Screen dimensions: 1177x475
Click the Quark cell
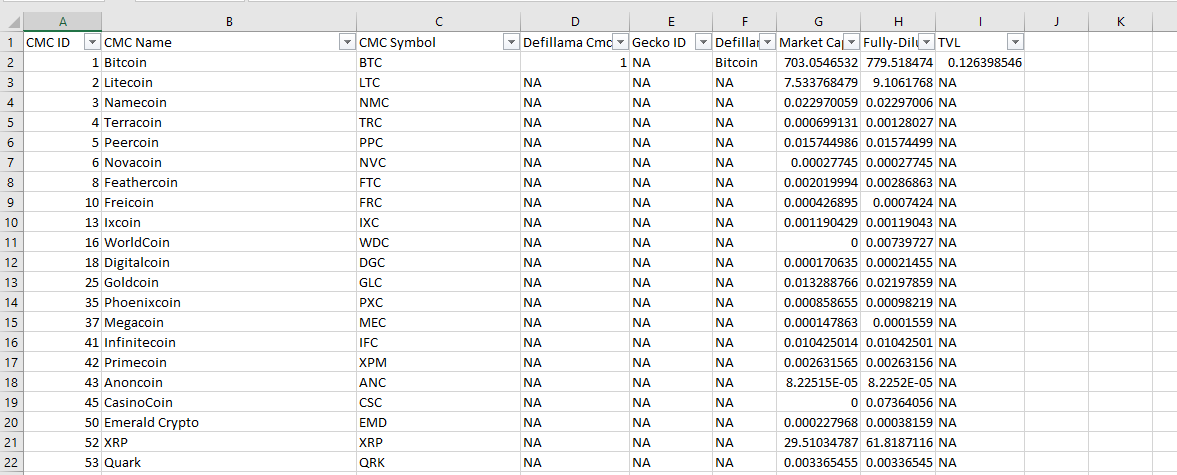229,463
